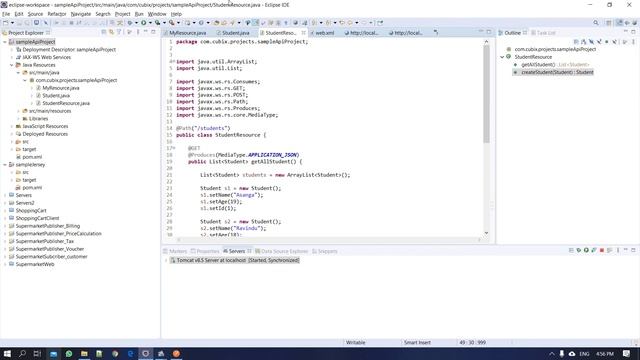Click Windows taskbar search icon
This screenshot has height=360, width=640.
tap(22, 353)
